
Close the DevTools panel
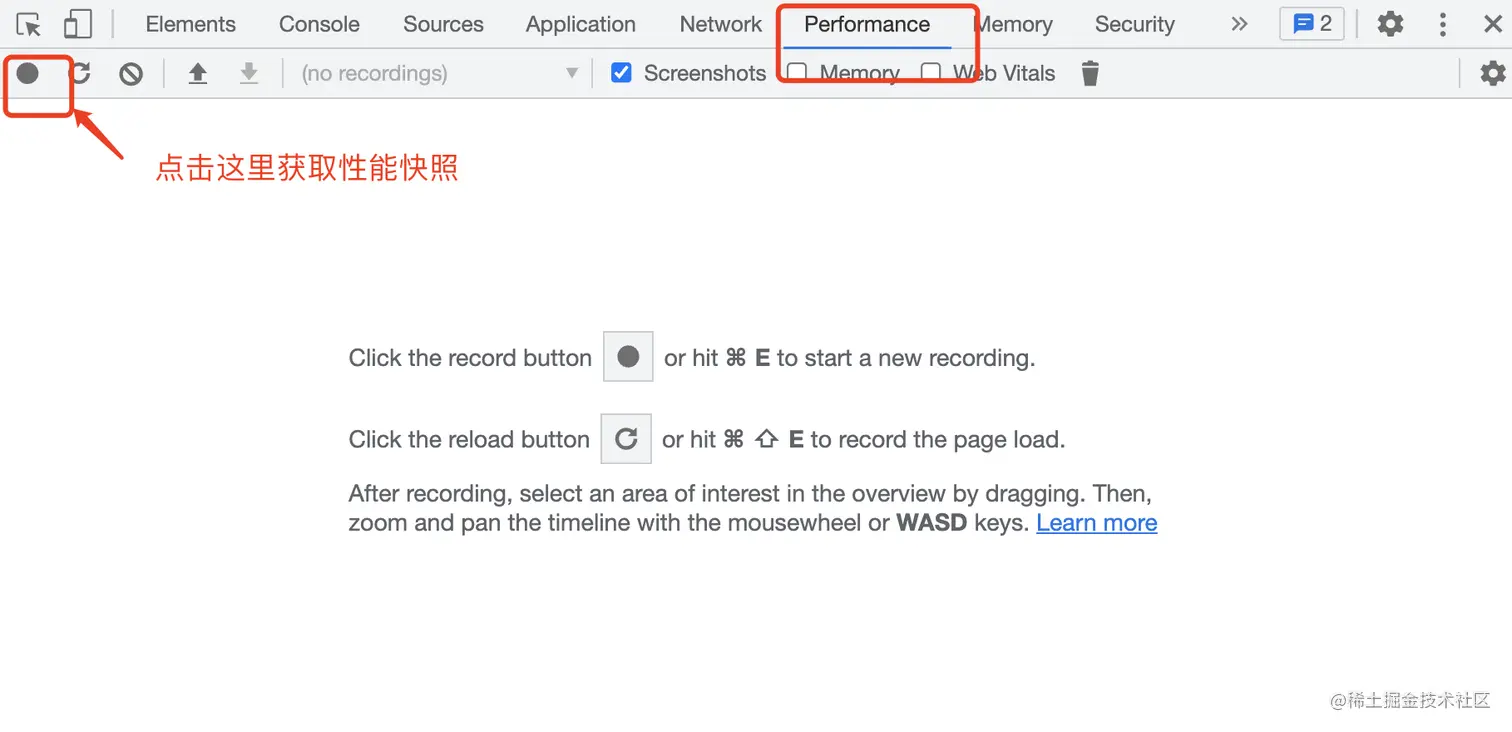[1493, 24]
